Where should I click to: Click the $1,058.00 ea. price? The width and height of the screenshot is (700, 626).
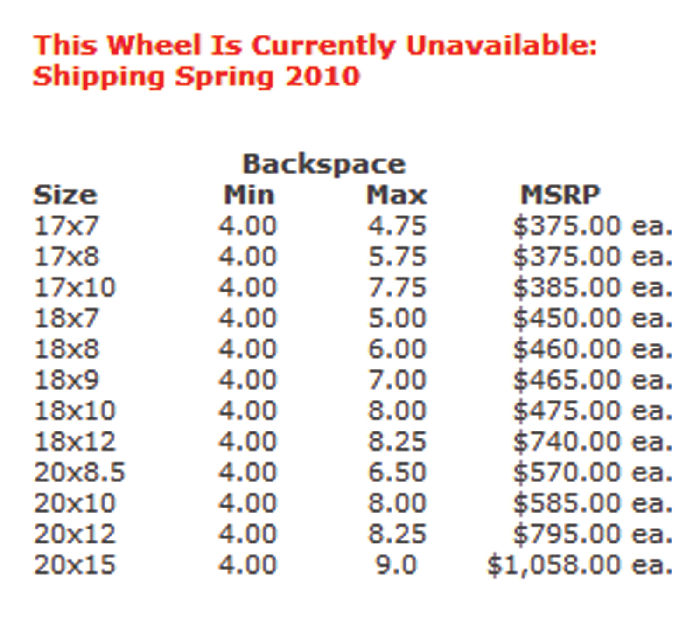point(579,564)
